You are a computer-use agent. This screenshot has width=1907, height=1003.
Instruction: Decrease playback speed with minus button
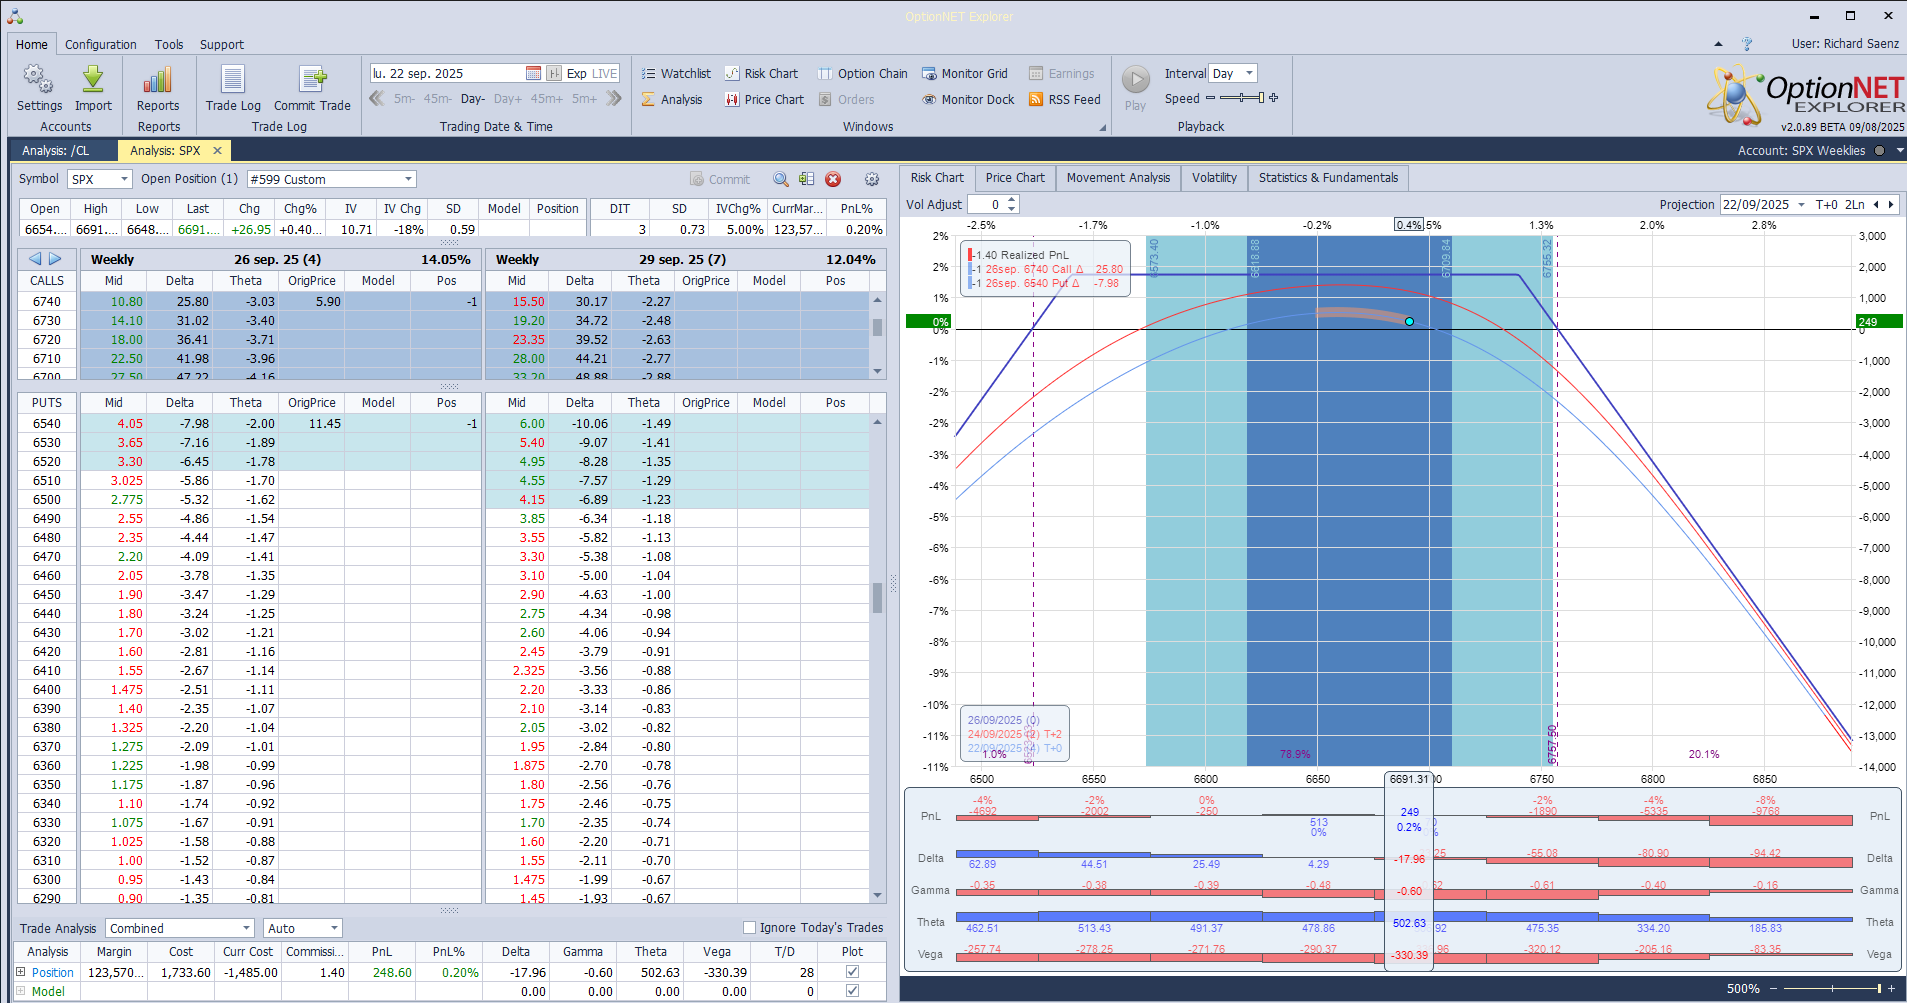point(1210,98)
